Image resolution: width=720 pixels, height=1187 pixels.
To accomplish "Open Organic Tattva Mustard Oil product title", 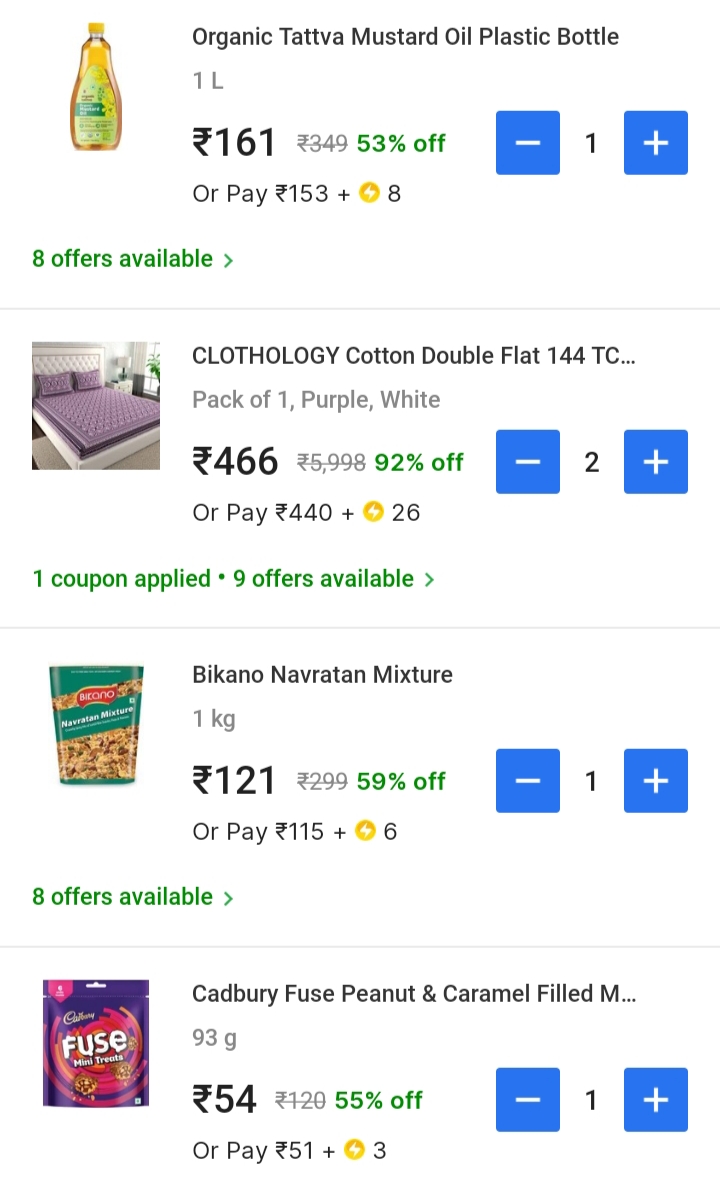I will click(405, 37).
